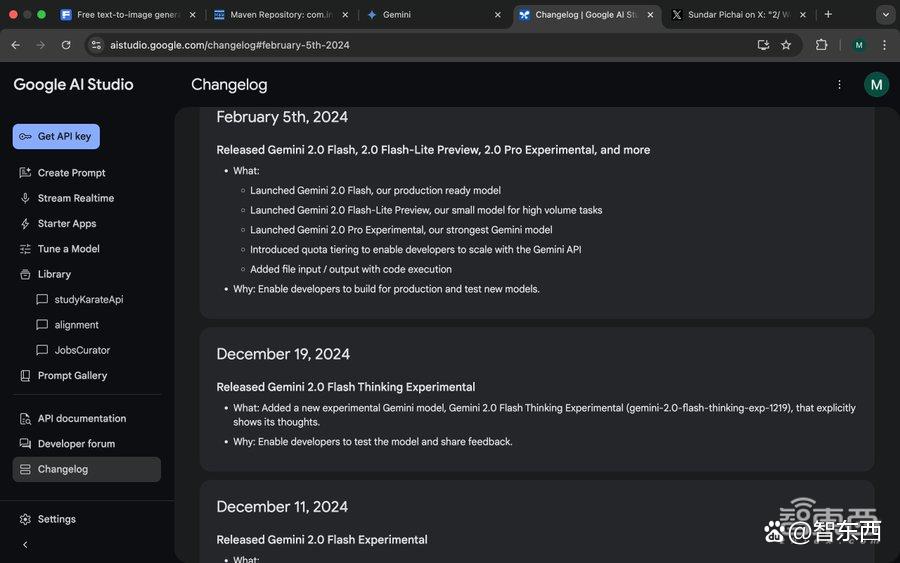
Task: Click the lightning bolt Starter Apps icon
Action: [25, 224]
